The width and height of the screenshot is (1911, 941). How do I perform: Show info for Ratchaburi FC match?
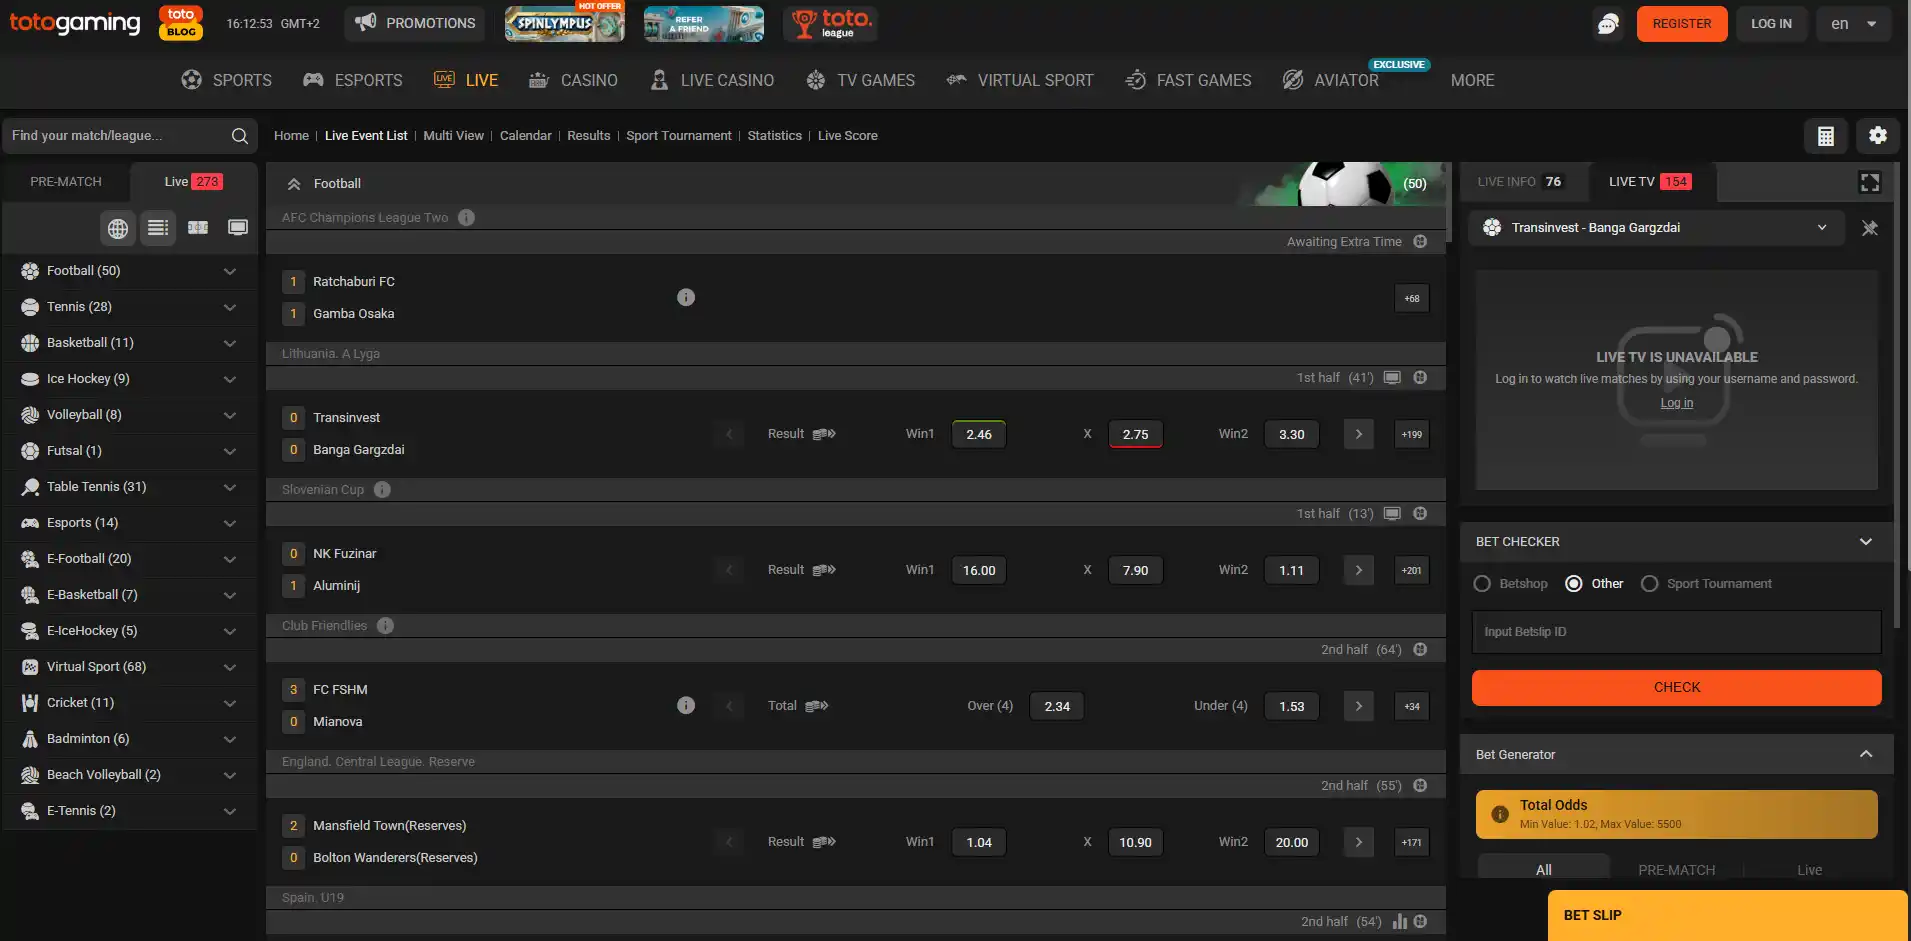pos(686,297)
